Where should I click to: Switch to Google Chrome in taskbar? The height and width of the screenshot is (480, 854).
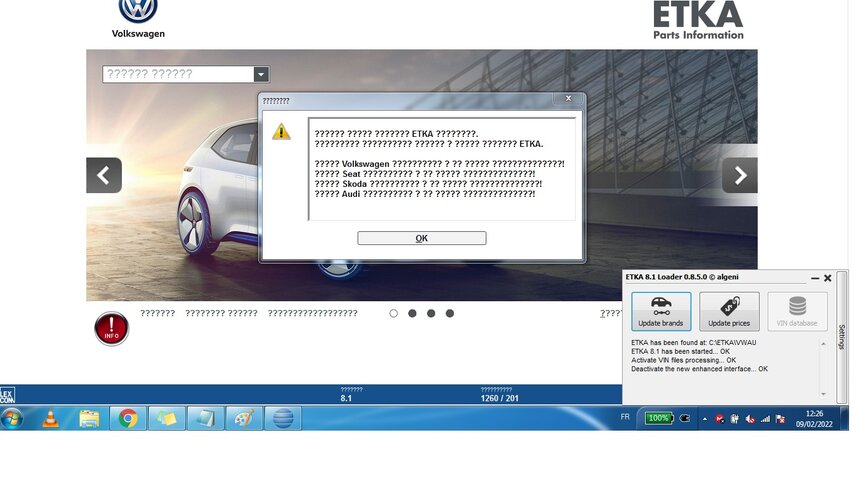(x=128, y=418)
